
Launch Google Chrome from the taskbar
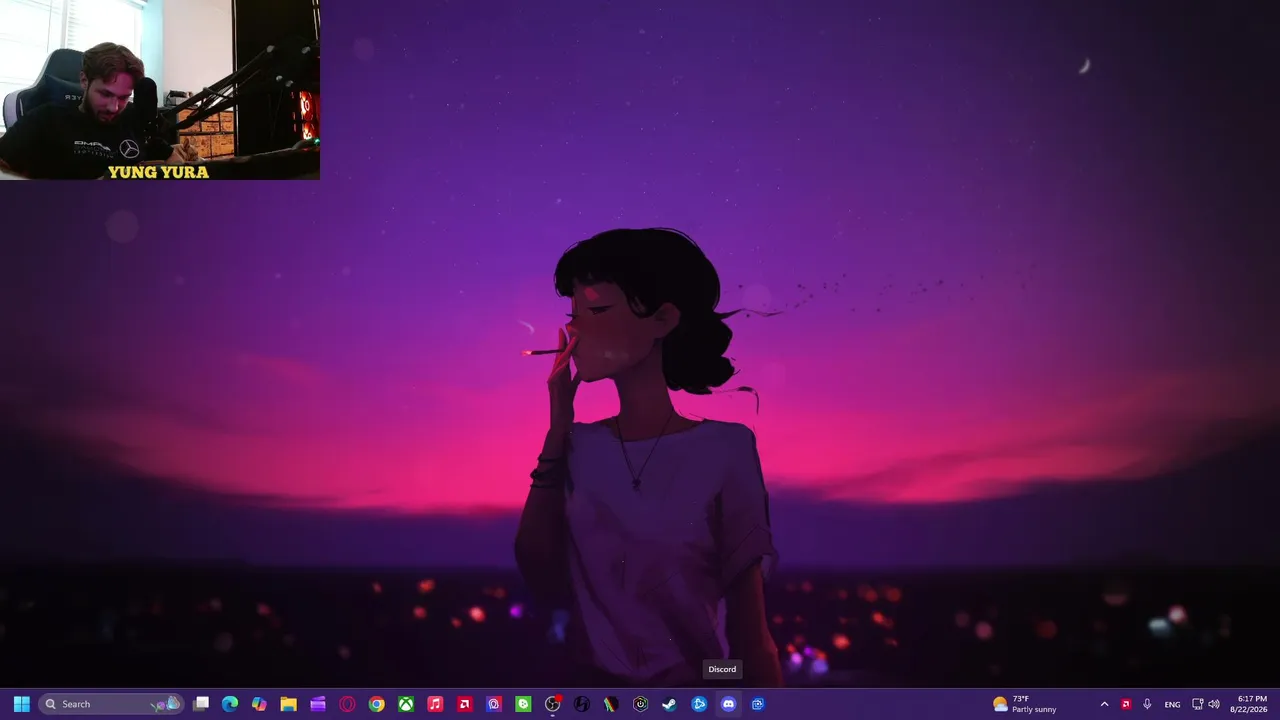pos(376,704)
